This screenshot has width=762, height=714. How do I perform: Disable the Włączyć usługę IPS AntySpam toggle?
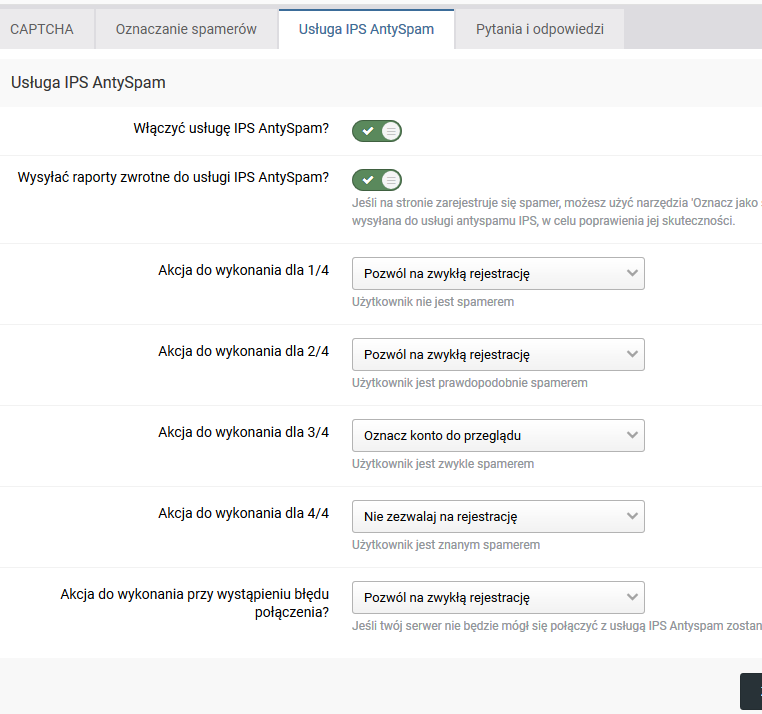[x=377, y=130]
